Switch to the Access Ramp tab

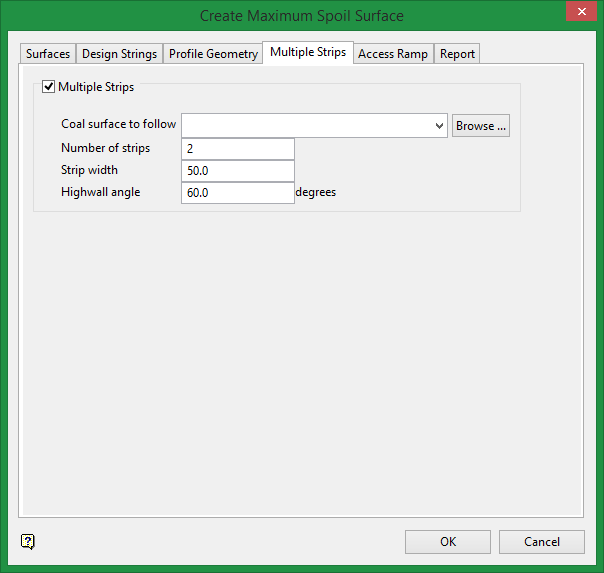(x=393, y=54)
